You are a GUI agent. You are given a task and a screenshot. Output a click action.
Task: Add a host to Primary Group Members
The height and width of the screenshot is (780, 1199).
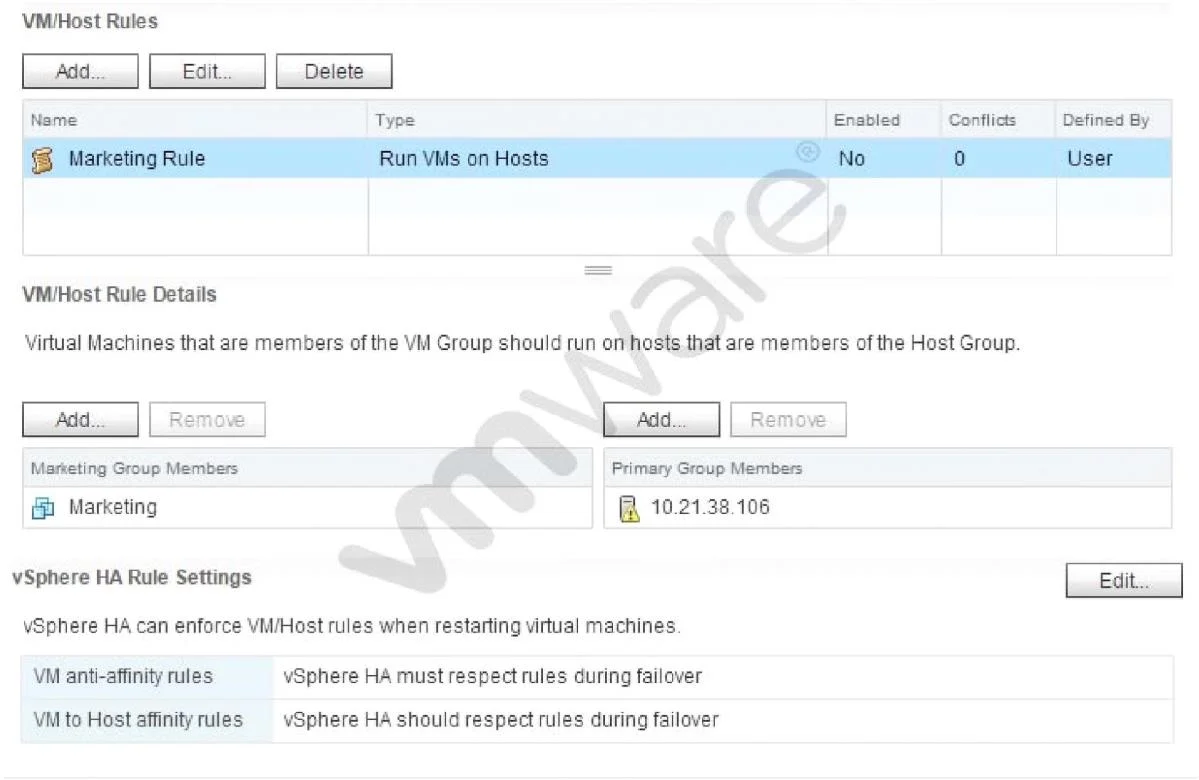[661, 420]
